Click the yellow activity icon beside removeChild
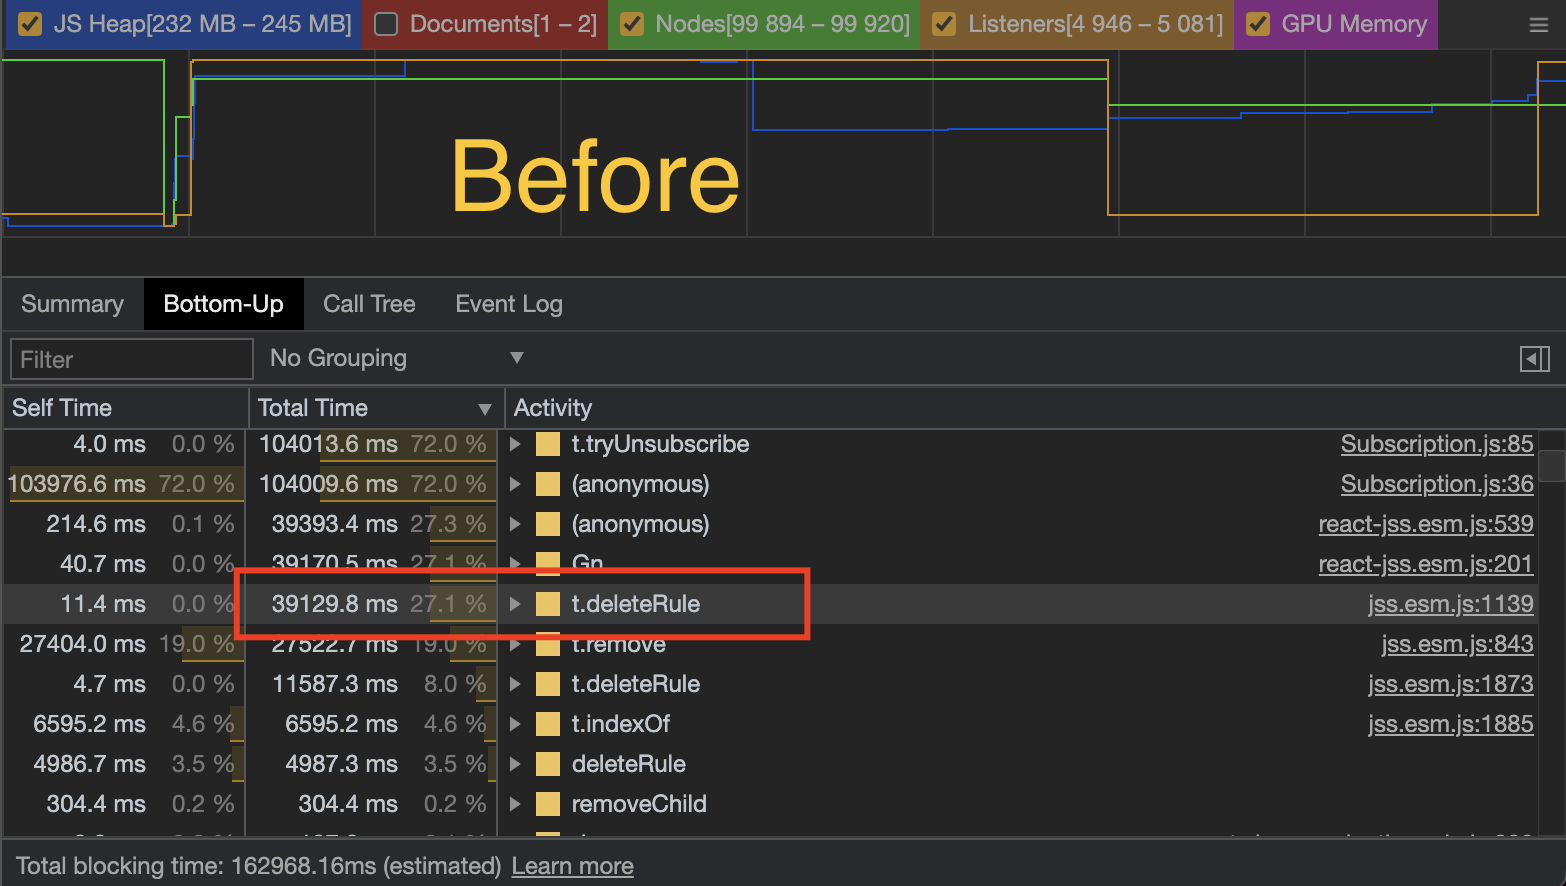This screenshot has height=886, width=1566. point(547,803)
